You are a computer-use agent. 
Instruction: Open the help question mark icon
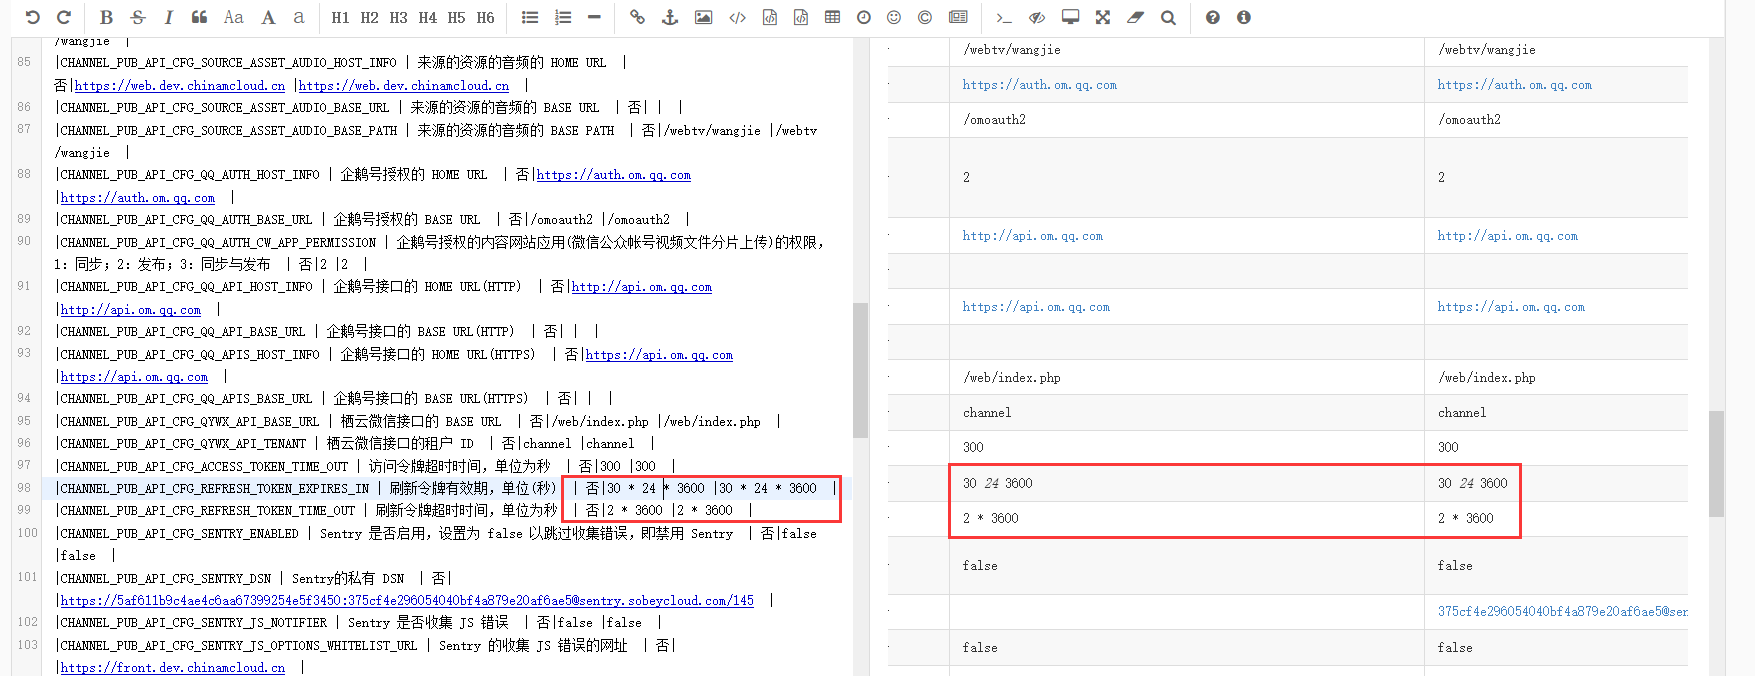pyautogui.click(x=1213, y=17)
